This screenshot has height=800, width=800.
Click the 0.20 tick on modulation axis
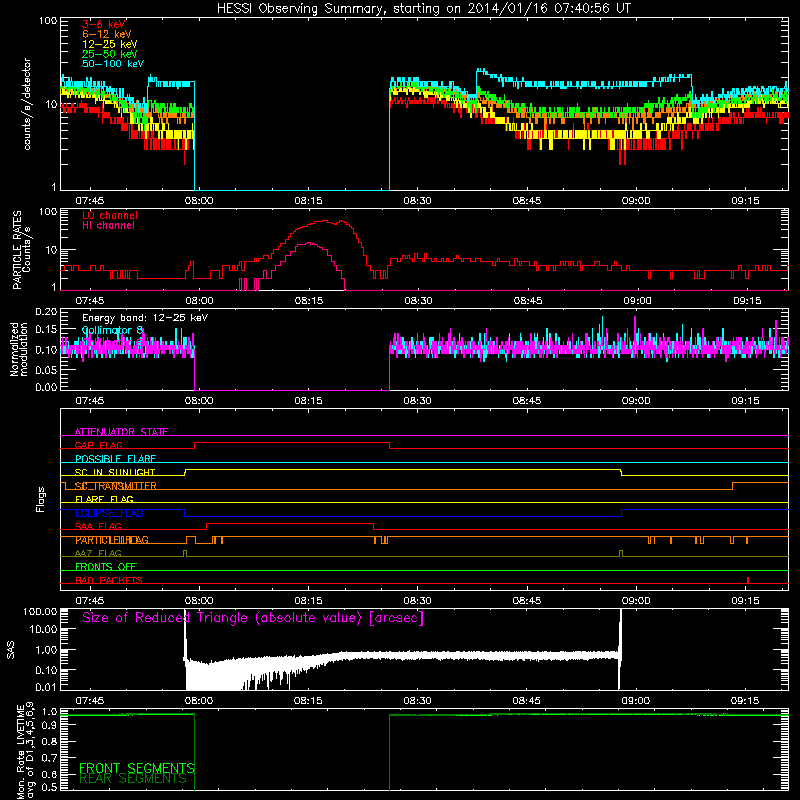[46, 312]
